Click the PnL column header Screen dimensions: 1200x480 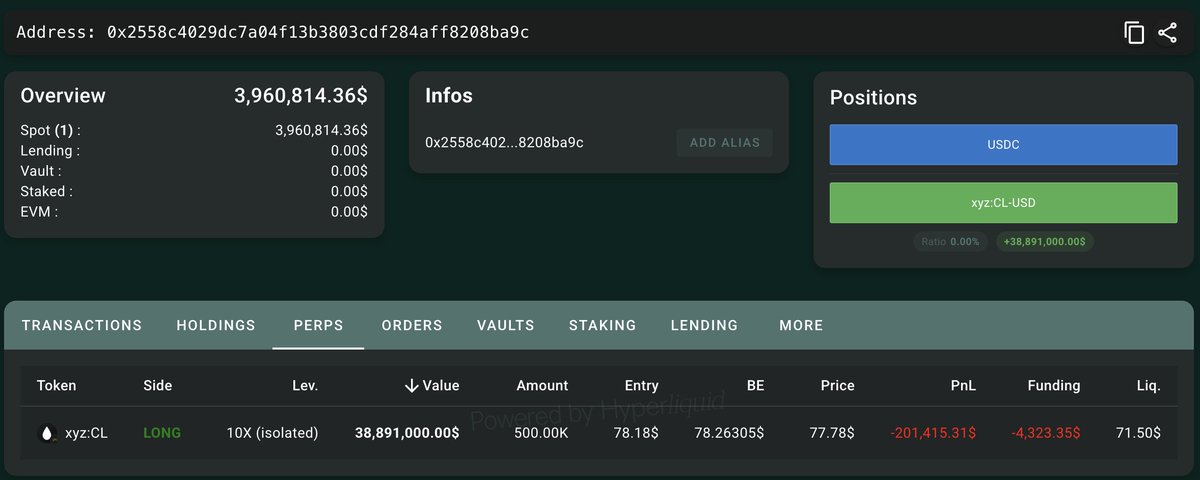(x=963, y=385)
